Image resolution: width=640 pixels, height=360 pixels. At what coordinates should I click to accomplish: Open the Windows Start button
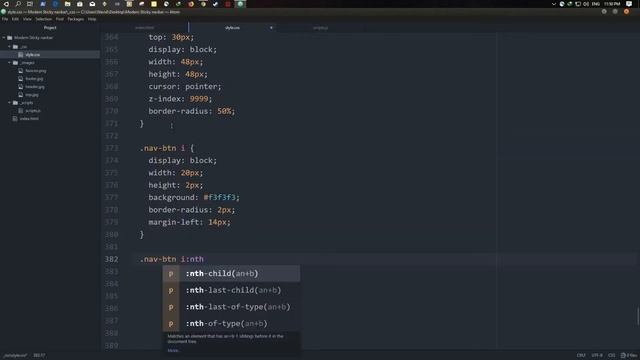click(6, 4)
